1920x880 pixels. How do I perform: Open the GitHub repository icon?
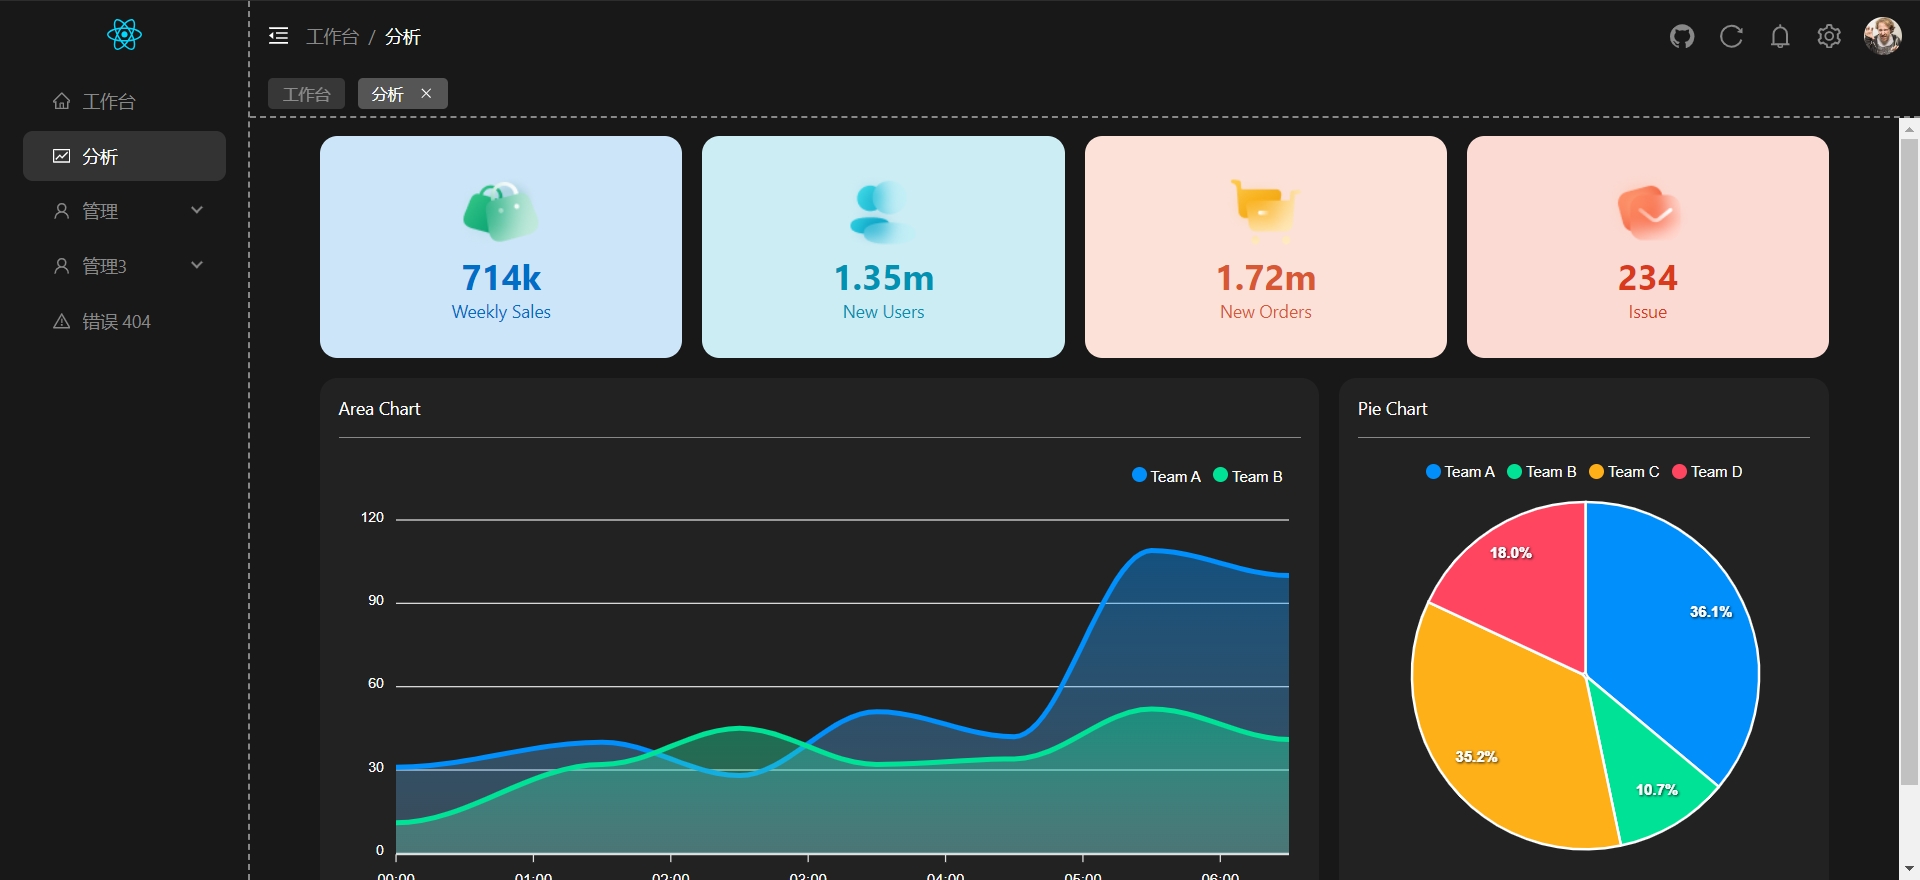[x=1682, y=37]
